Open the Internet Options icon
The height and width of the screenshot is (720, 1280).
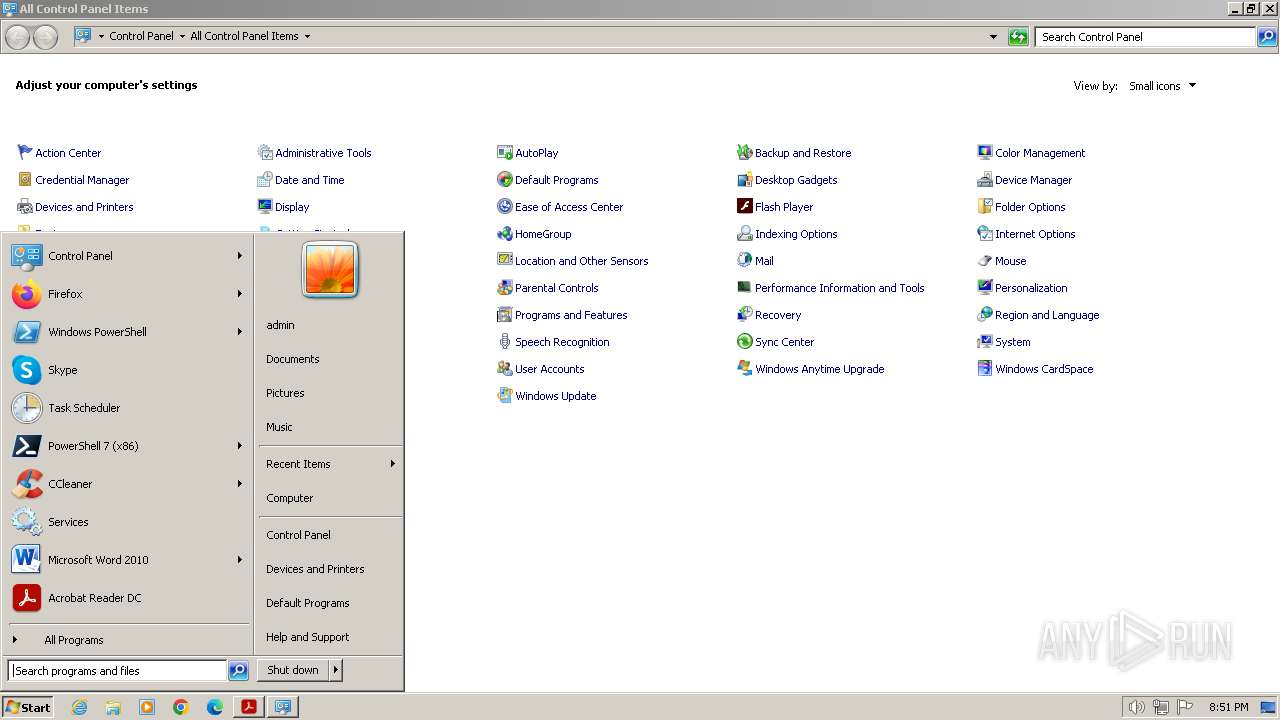point(985,234)
